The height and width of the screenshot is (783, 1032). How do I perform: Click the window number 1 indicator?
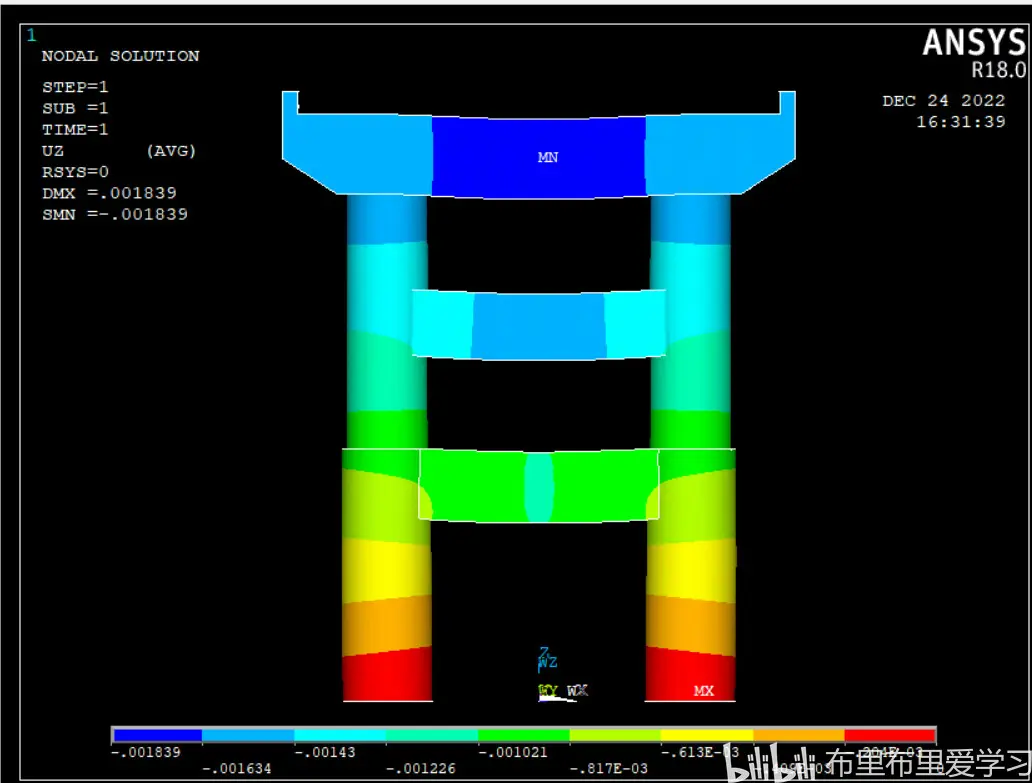pyautogui.click(x=31, y=35)
